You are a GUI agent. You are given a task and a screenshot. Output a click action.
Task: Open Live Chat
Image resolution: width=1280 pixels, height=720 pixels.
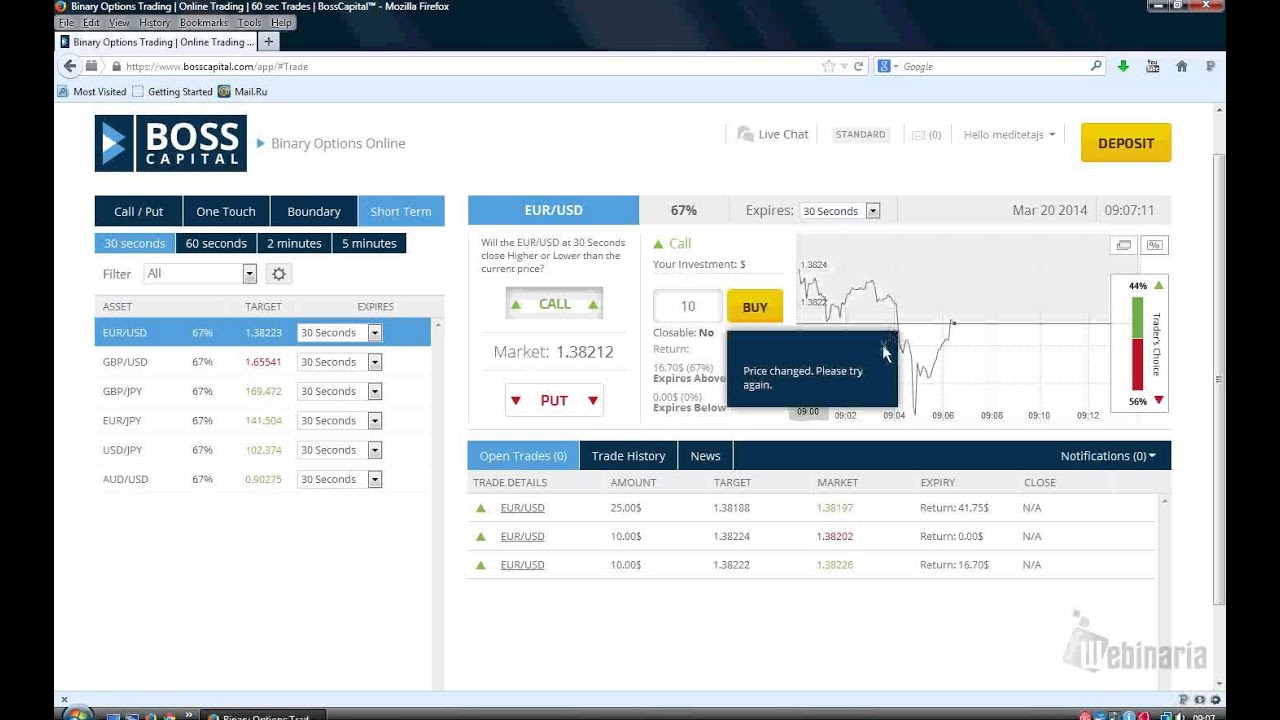(x=773, y=134)
